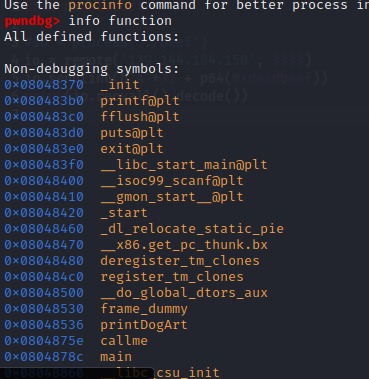Select address 0x08048530
The image size is (369, 379).
44,309
